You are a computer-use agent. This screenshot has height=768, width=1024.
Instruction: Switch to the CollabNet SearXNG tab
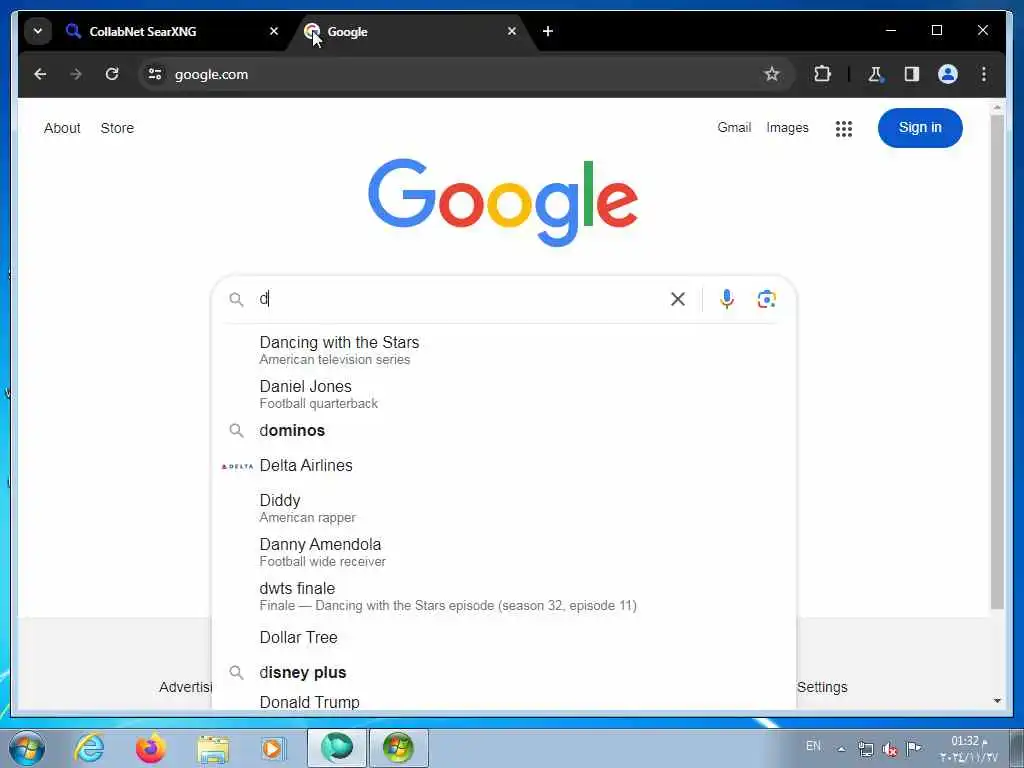click(x=171, y=31)
